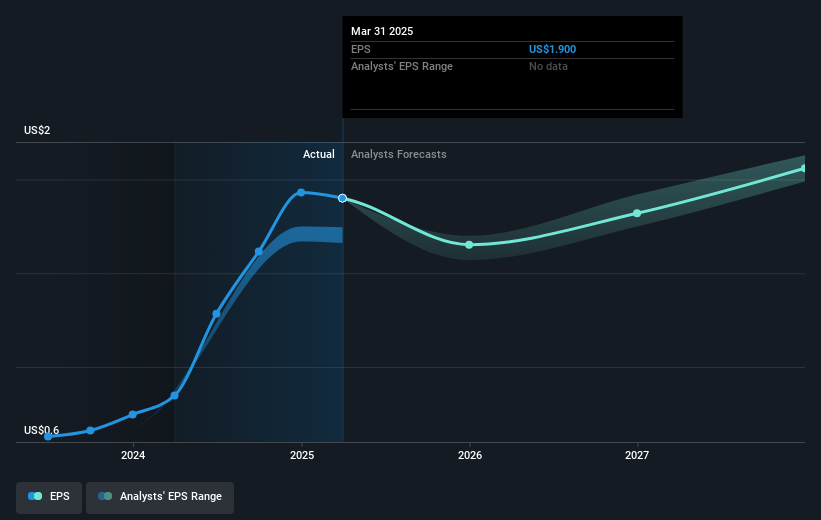Click the 2024 x-axis label
Image resolution: width=821 pixels, height=520 pixels.
coord(133,455)
